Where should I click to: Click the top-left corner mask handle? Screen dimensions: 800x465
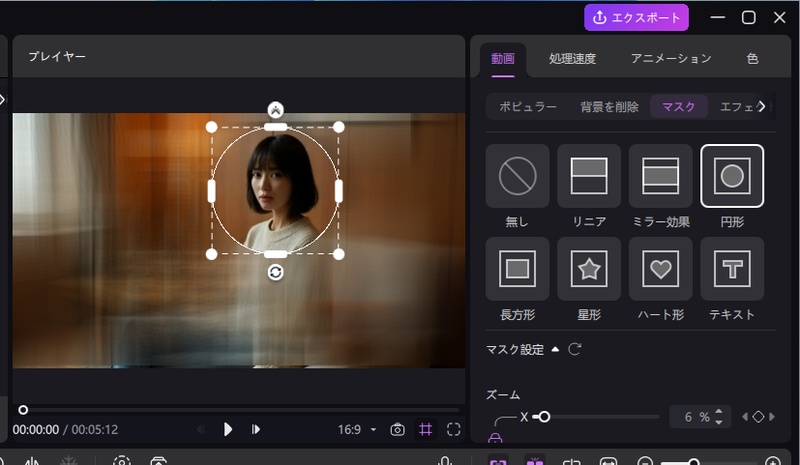click(211, 127)
